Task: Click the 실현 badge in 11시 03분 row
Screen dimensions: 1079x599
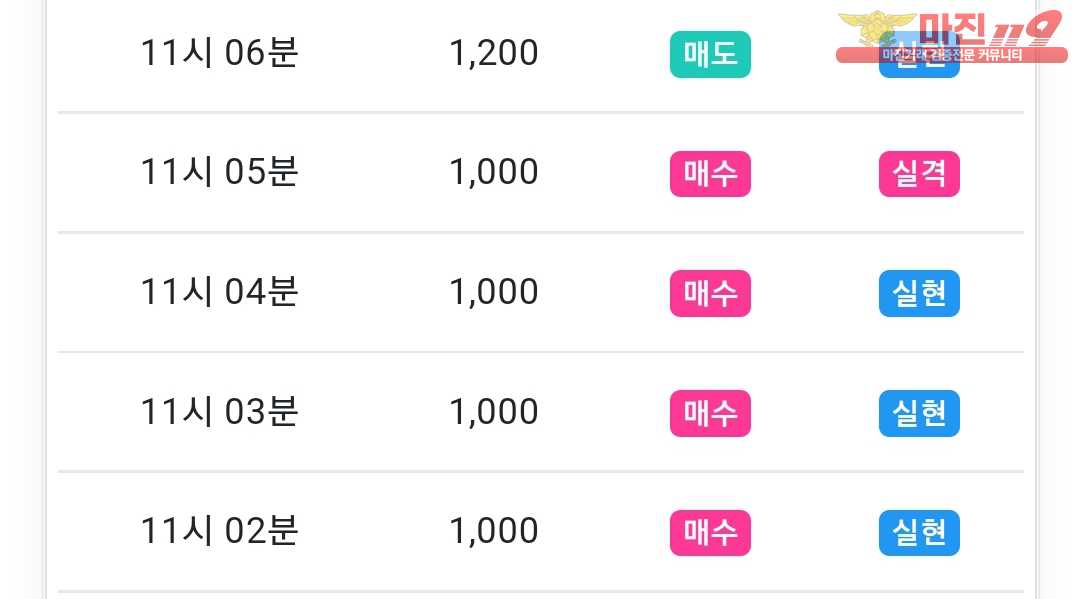Action: pyautogui.click(x=919, y=413)
